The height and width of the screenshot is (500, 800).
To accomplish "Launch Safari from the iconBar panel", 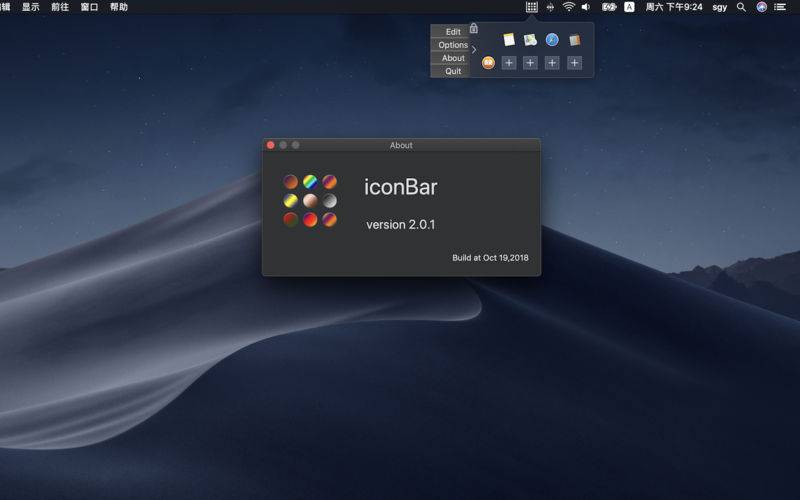I will click(x=552, y=40).
